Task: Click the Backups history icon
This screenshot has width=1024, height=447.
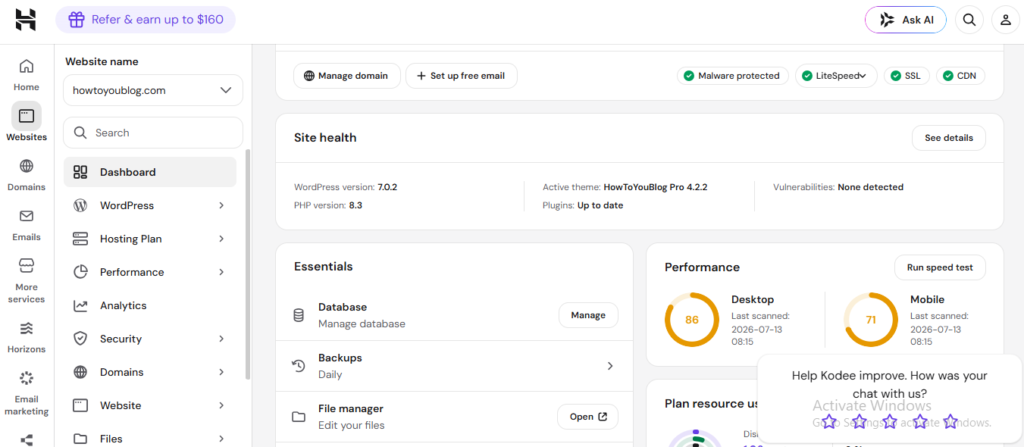Action: click(x=298, y=366)
